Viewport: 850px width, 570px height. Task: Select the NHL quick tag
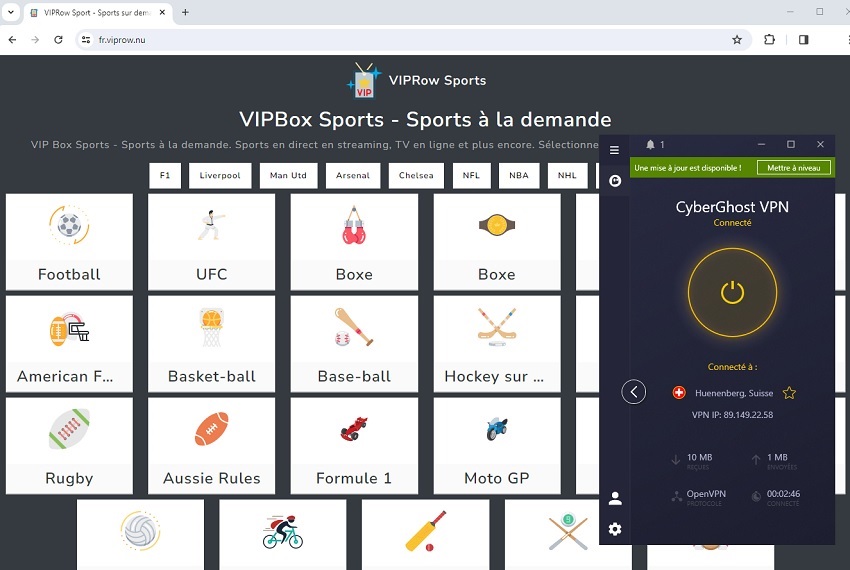pyautogui.click(x=567, y=176)
